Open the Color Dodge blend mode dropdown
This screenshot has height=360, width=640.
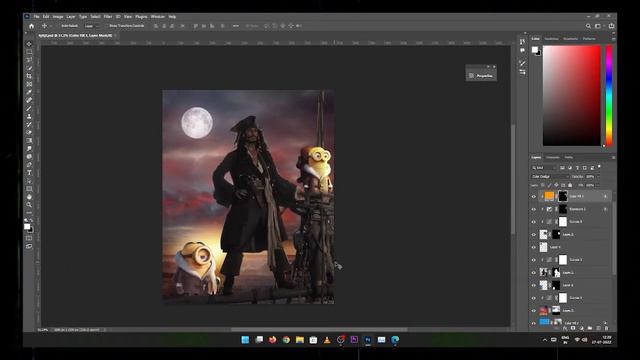click(x=550, y=177)
